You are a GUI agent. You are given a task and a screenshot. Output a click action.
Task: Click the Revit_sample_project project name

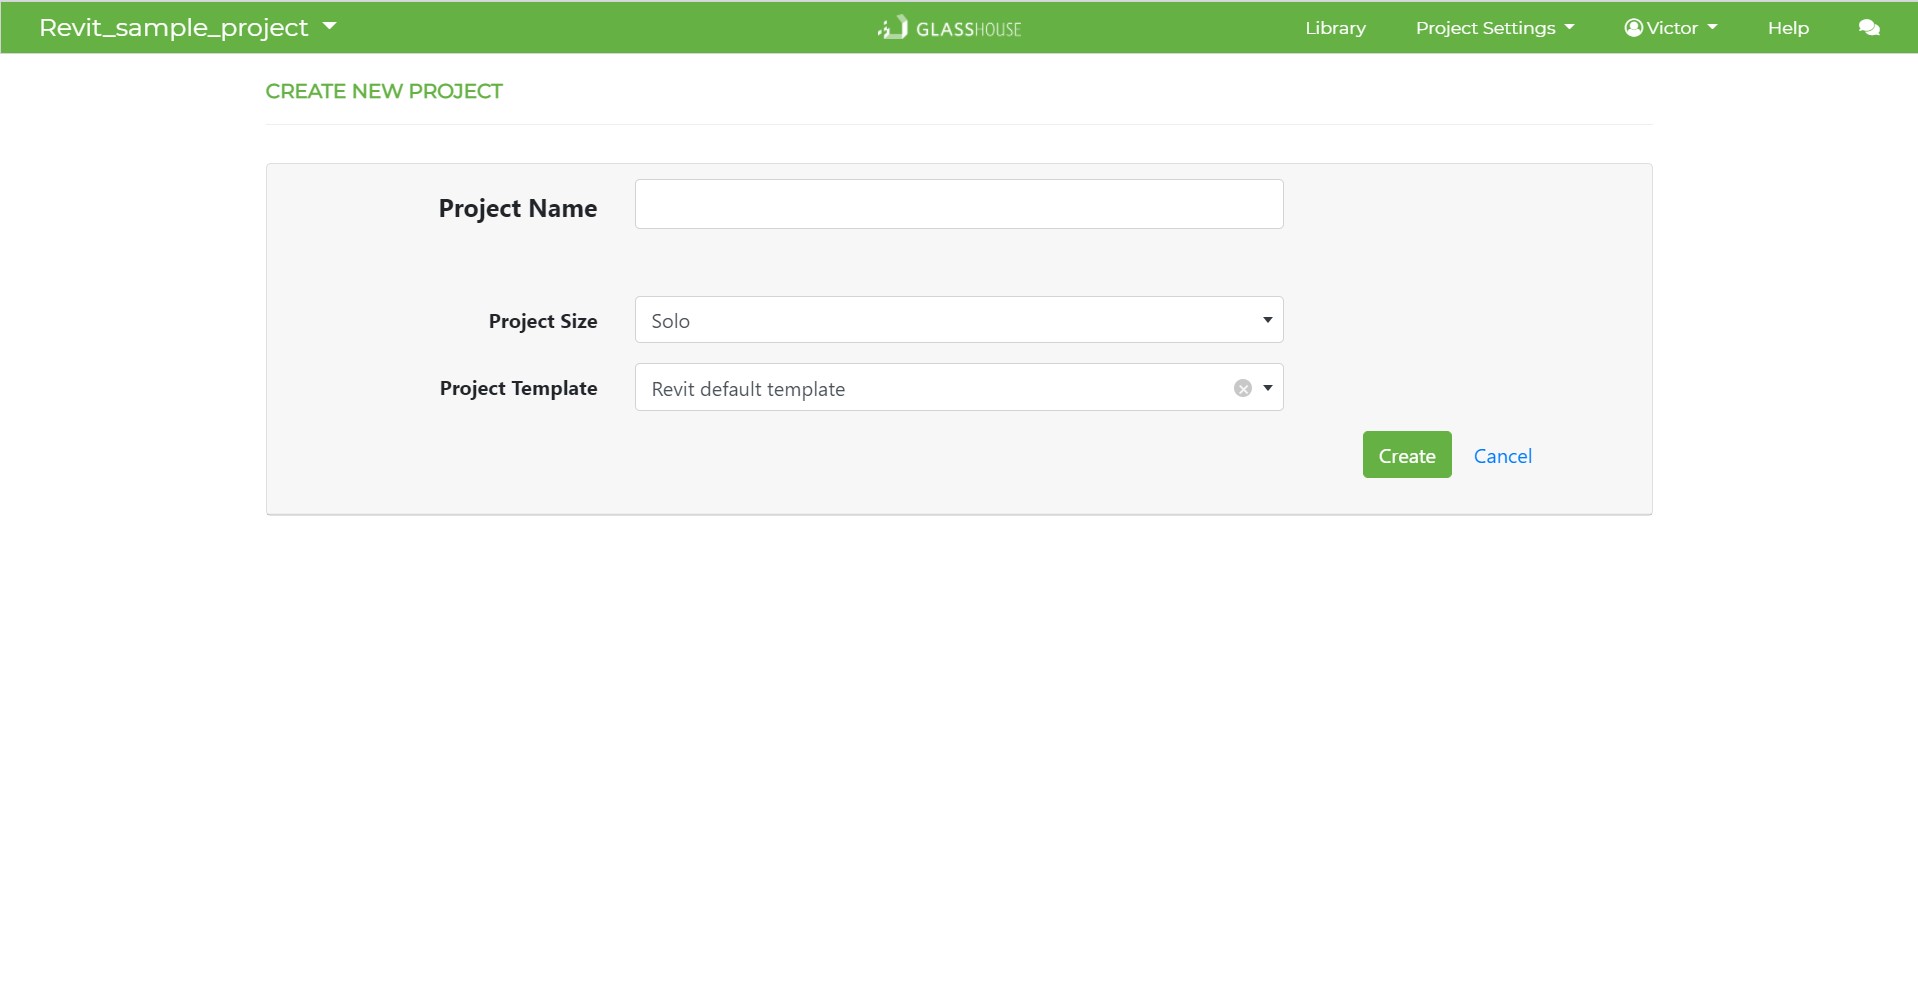tap(173, 28)
